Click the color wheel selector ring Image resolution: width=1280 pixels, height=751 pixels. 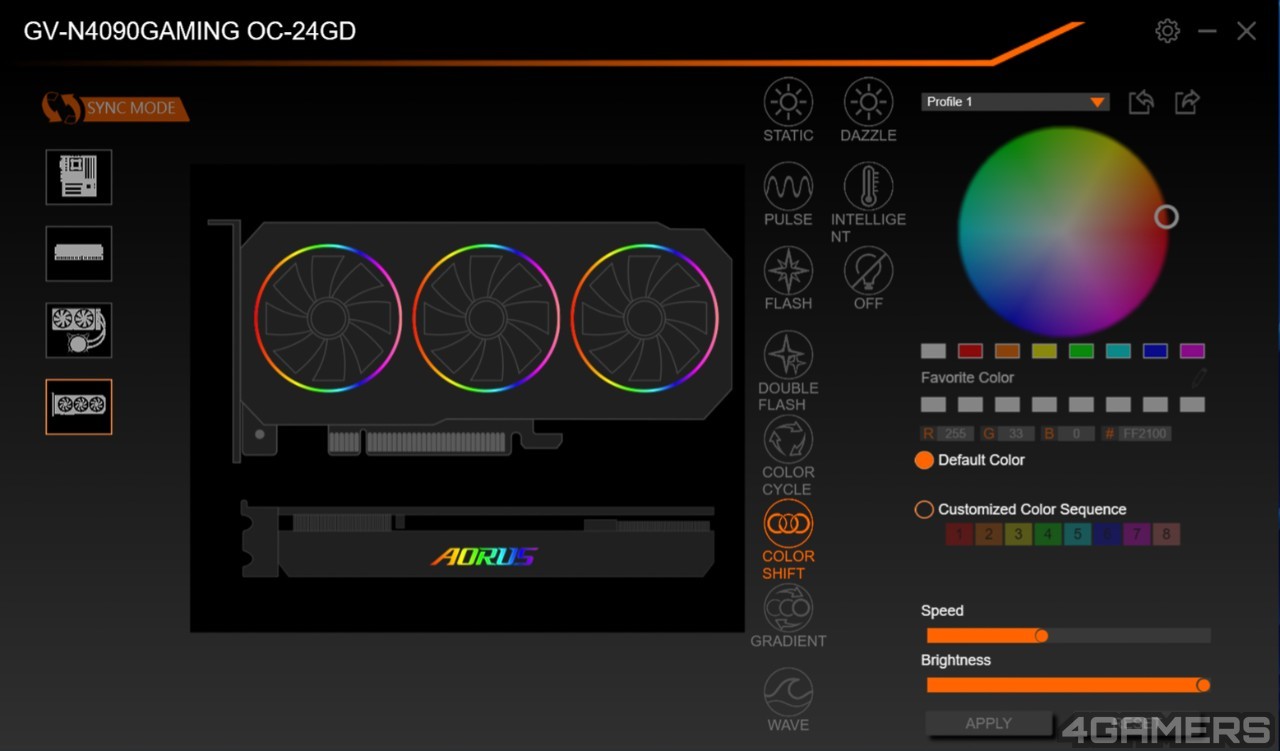pyautogui.click(x=1166, y=217)
